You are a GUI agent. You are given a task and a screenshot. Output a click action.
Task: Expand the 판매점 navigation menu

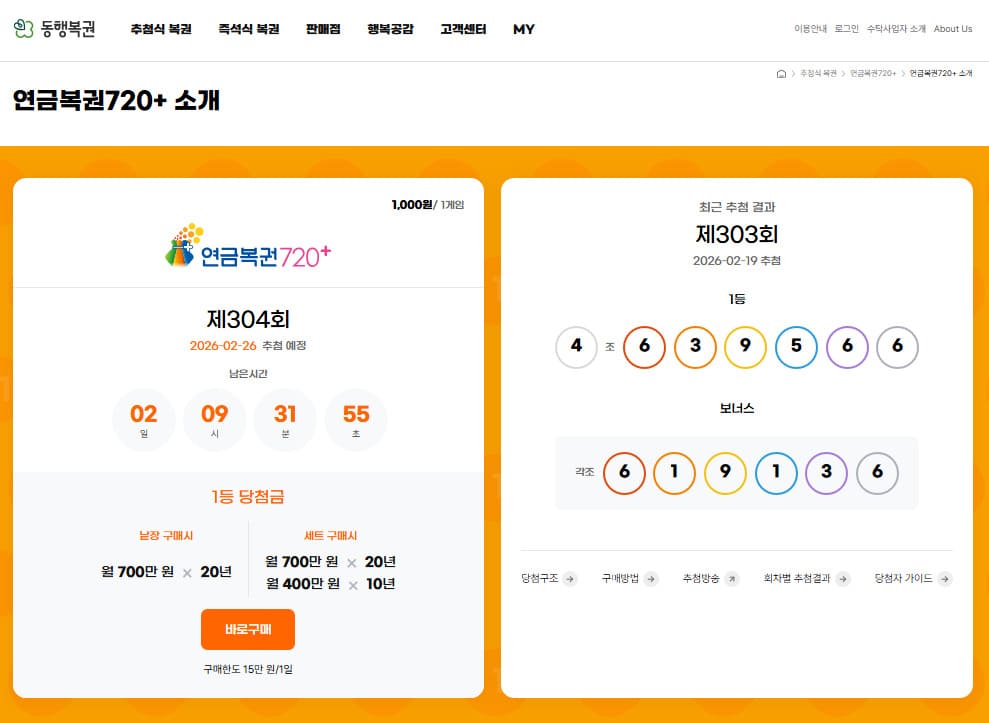tap(323, 29)
